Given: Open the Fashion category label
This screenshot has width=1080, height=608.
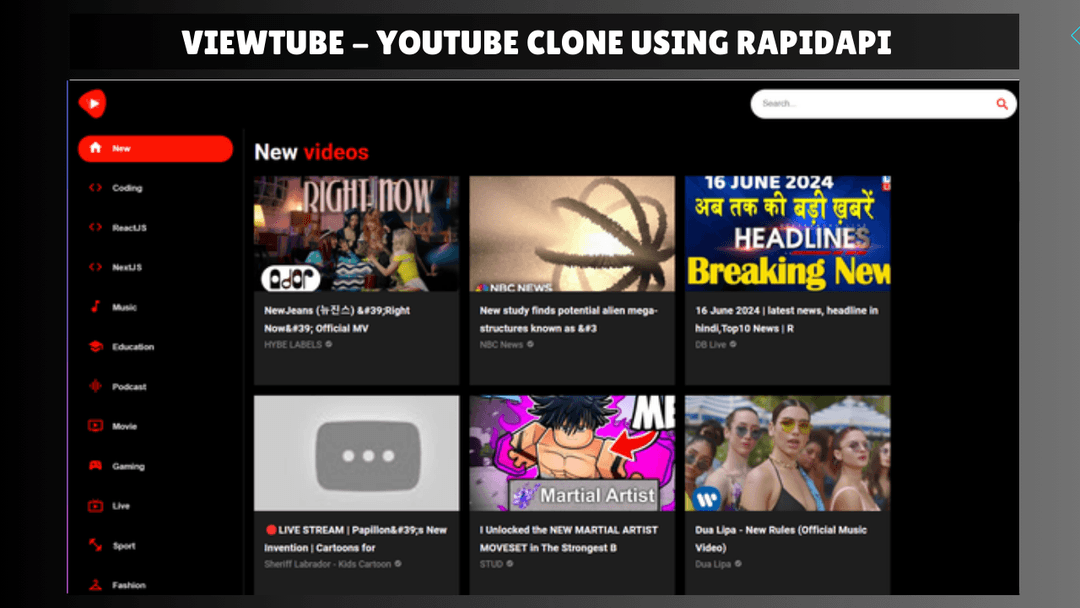Looking at the screenshot, I should click(x=129, y=585).
